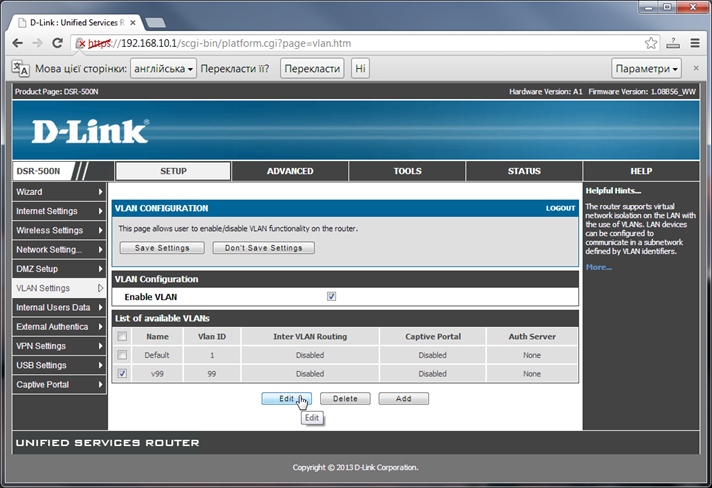Open the Chrome menu icon

pyautogui.click(x=694, y=44)
